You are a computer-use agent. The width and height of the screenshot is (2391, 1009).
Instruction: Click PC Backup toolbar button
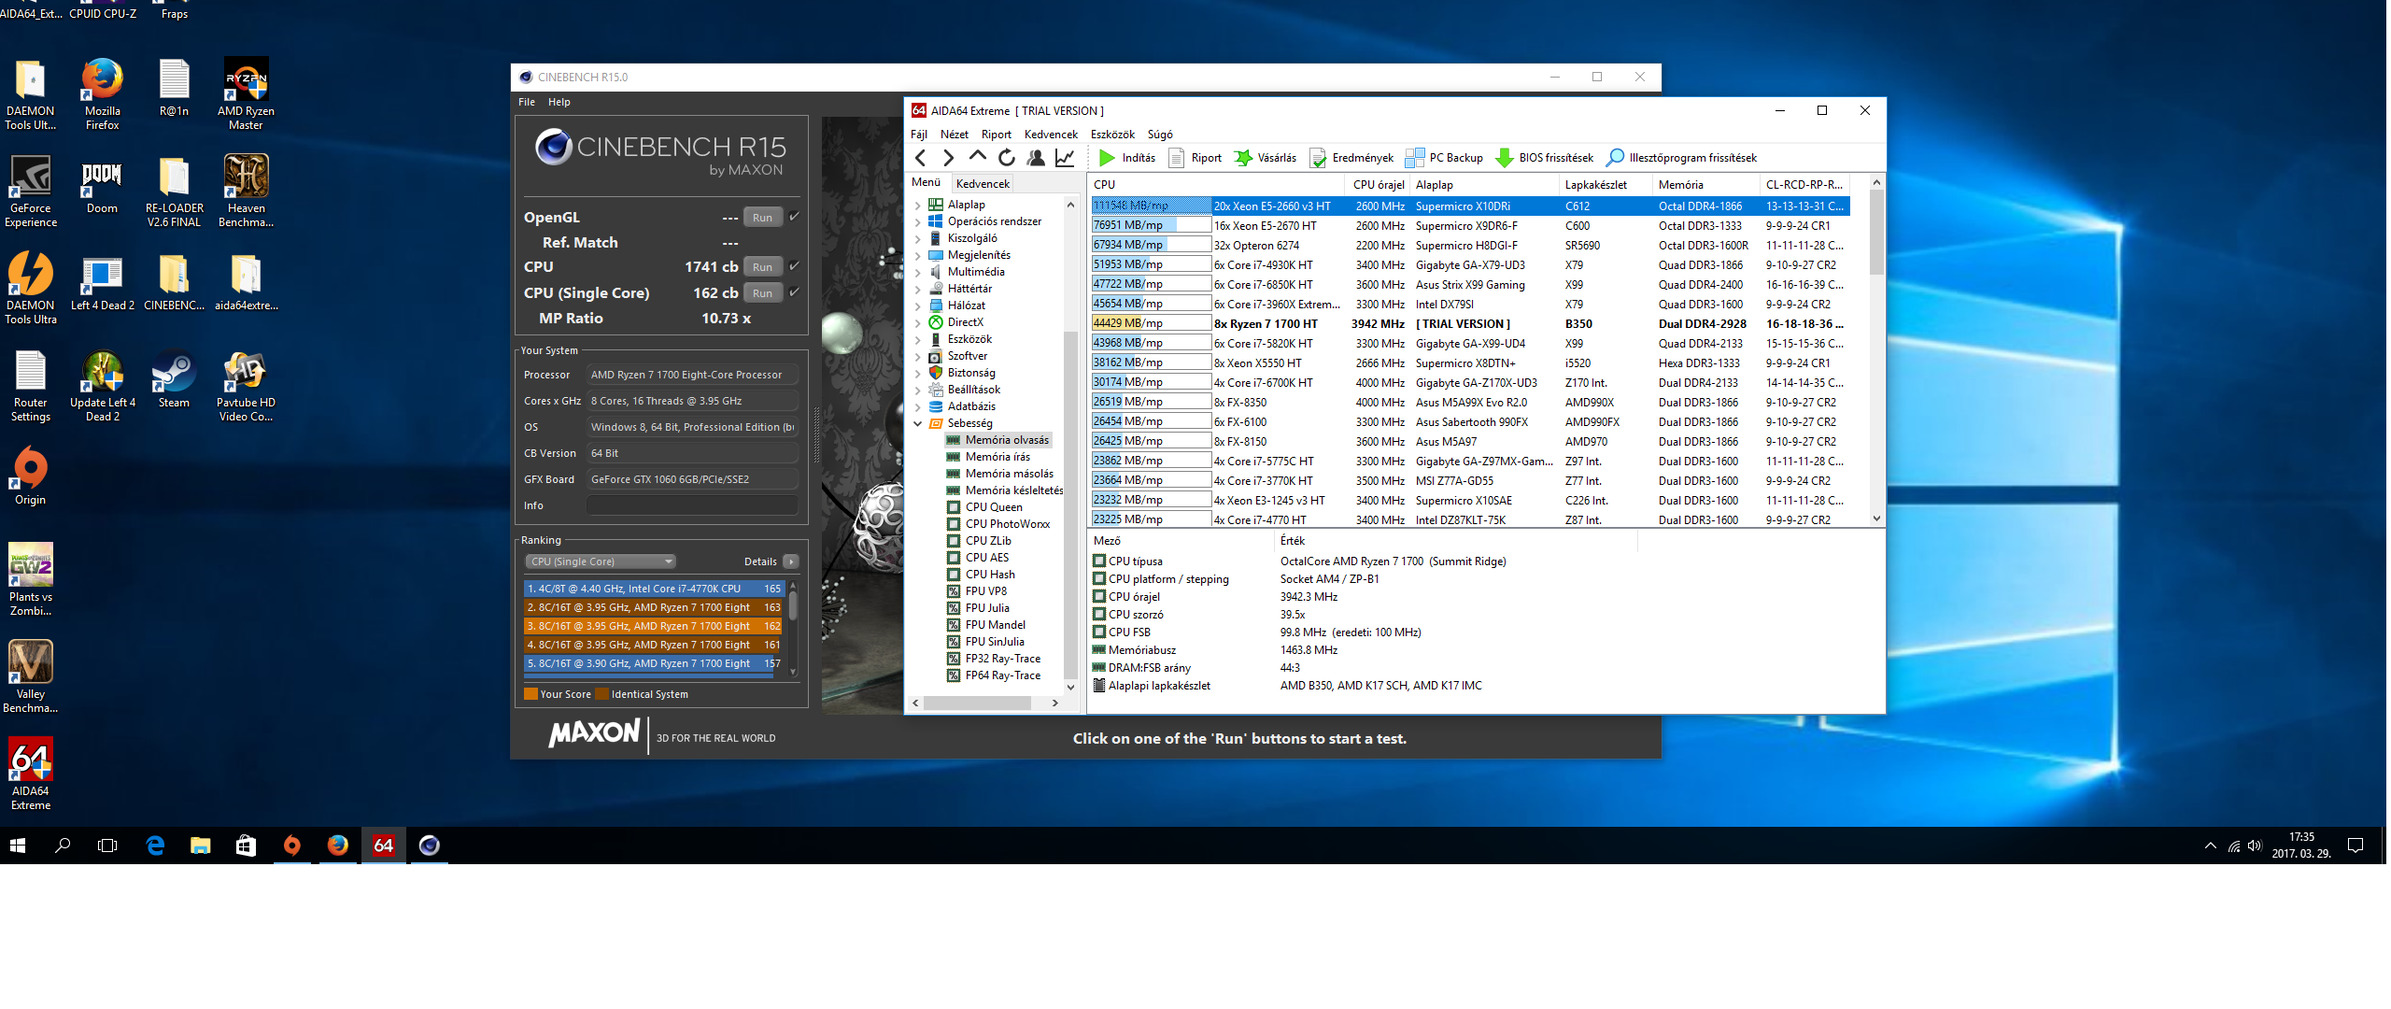(x=1444, y=158)
